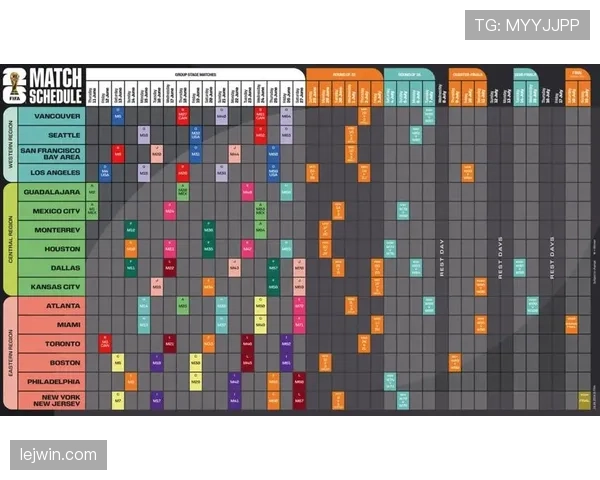Screen dimensions: 600x480
Task: Select the GUADALAJARA city row label
Action: pos(52,192)
